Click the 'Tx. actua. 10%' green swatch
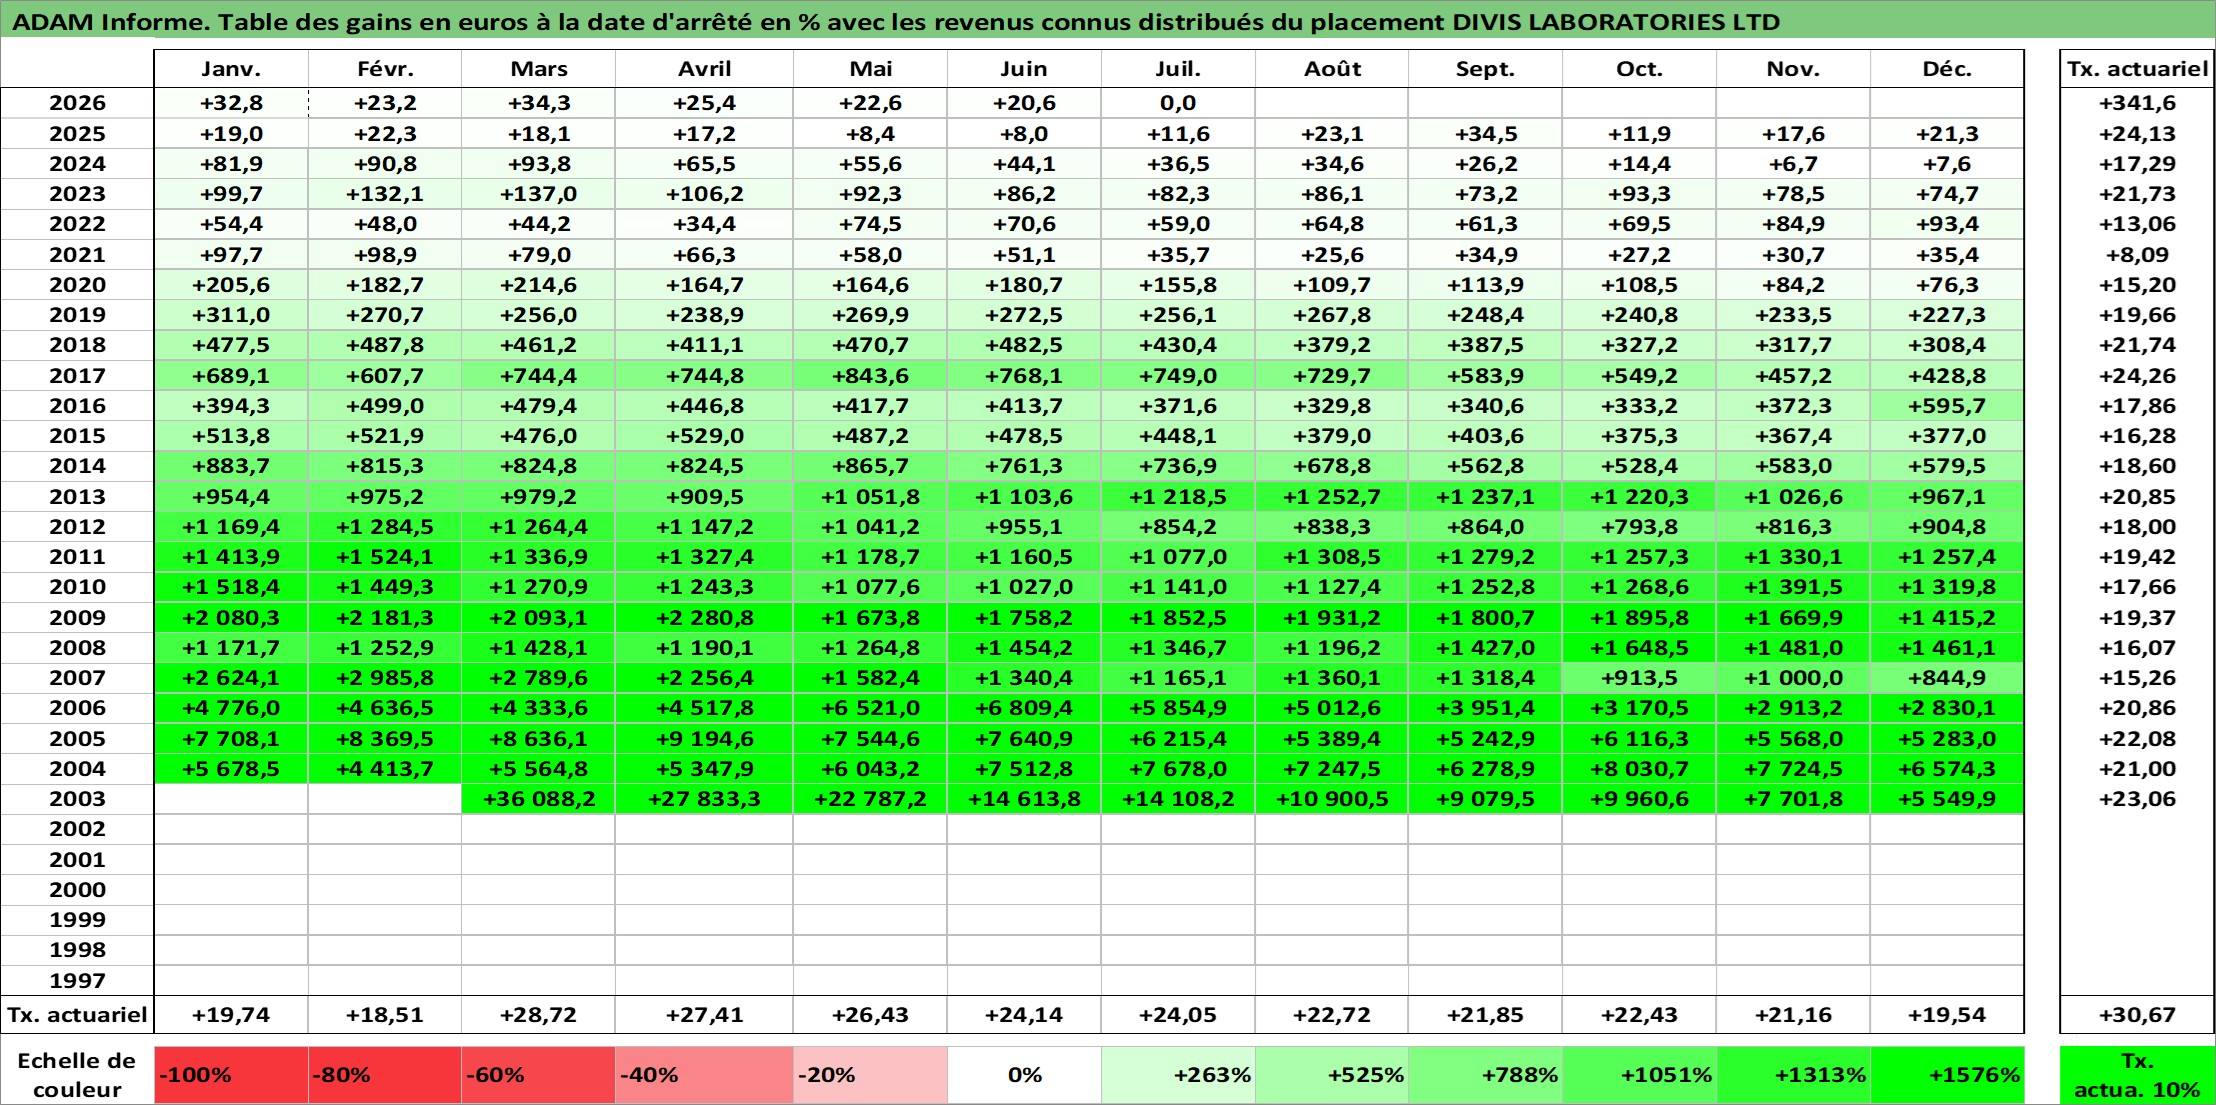2216x1105 pixels. [x=2137, y=1075]
